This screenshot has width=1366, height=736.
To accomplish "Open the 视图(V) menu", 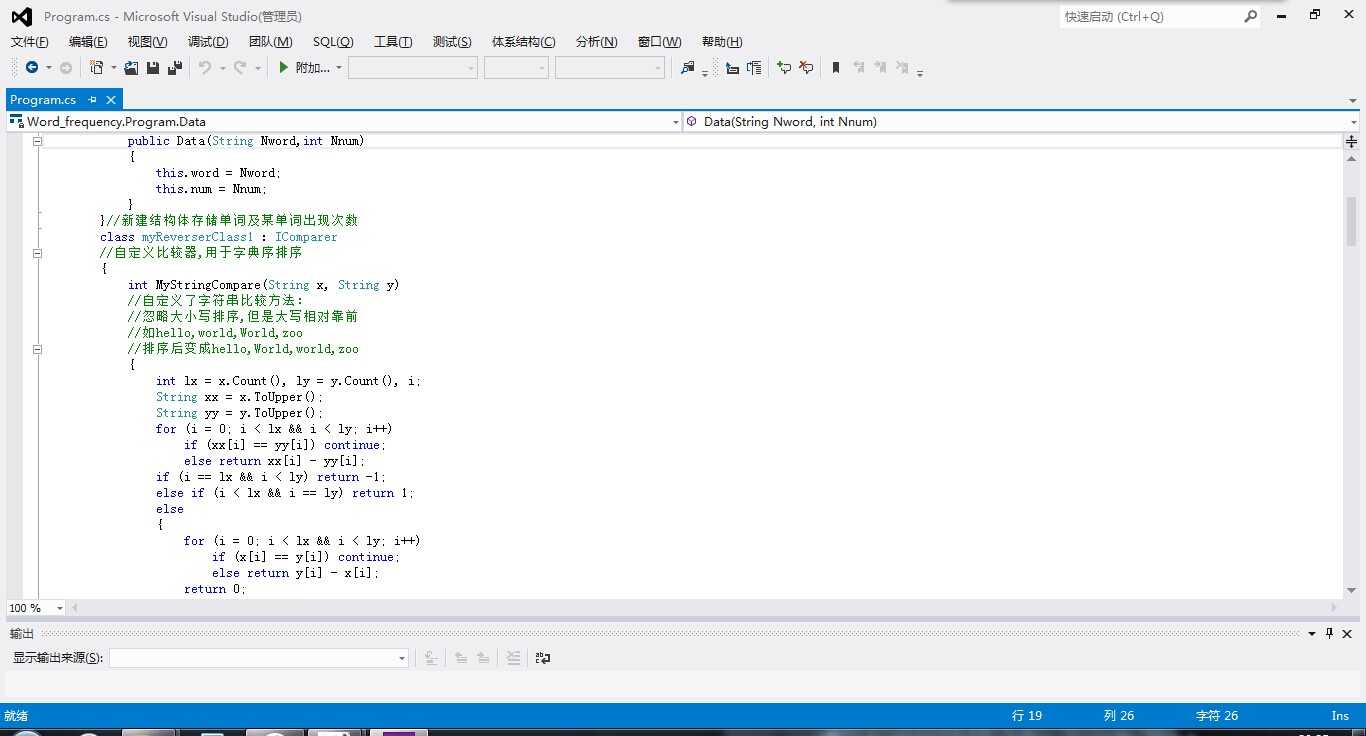I will click(x=148, y=42).
